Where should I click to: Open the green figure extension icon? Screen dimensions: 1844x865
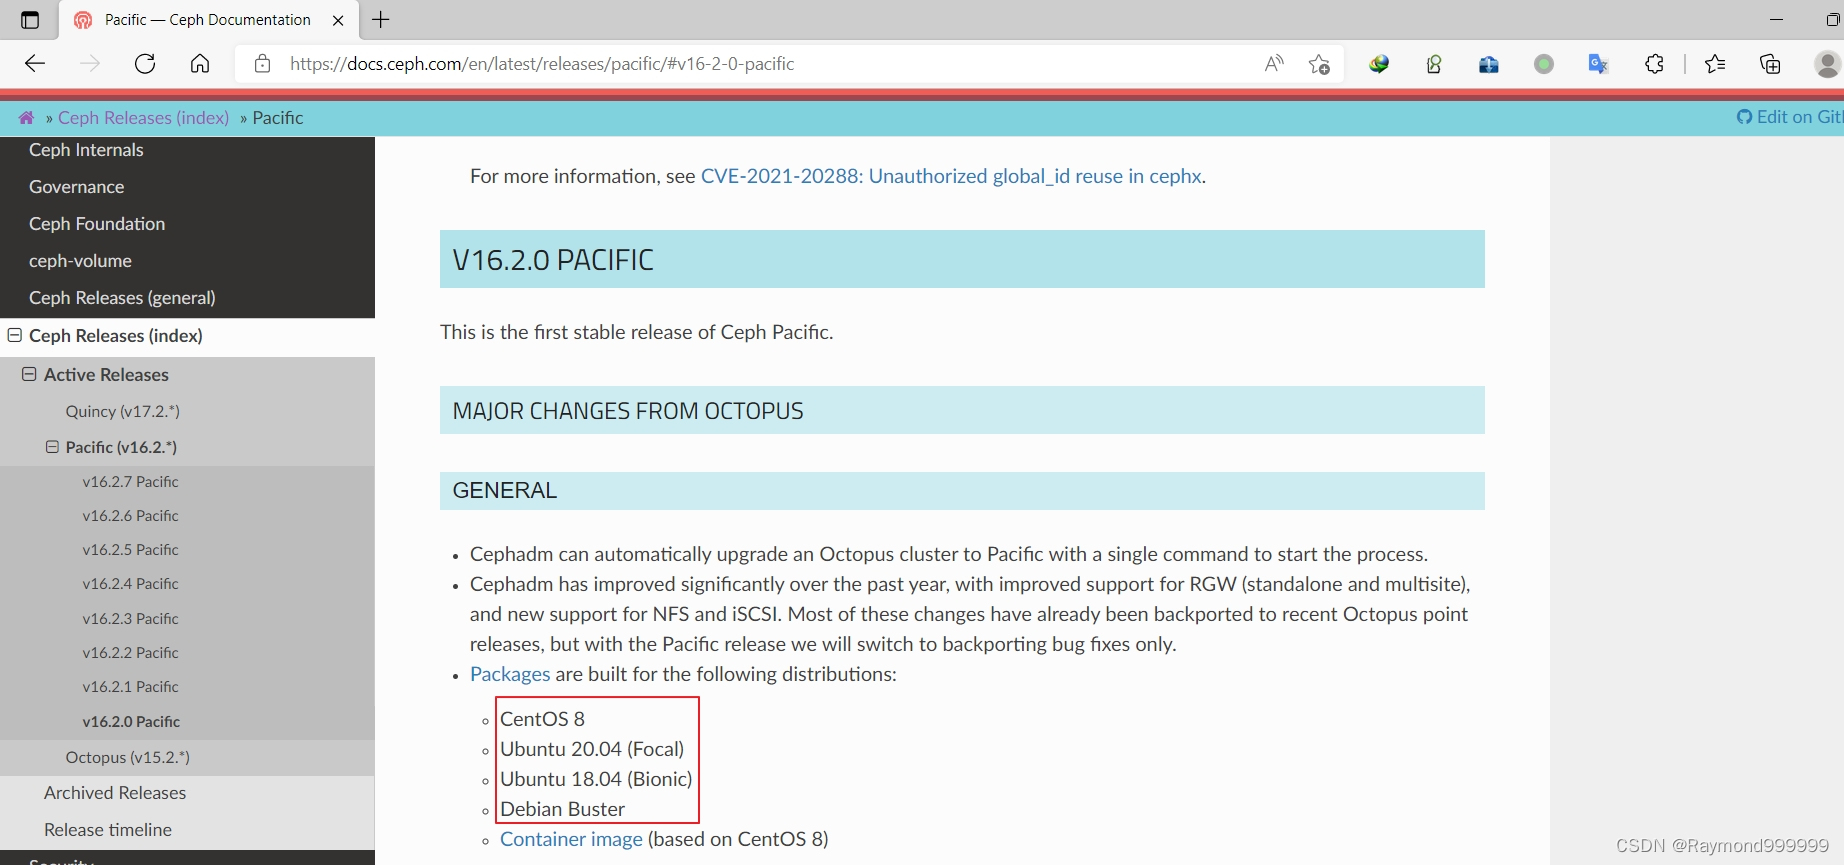tap(1434, 64)
